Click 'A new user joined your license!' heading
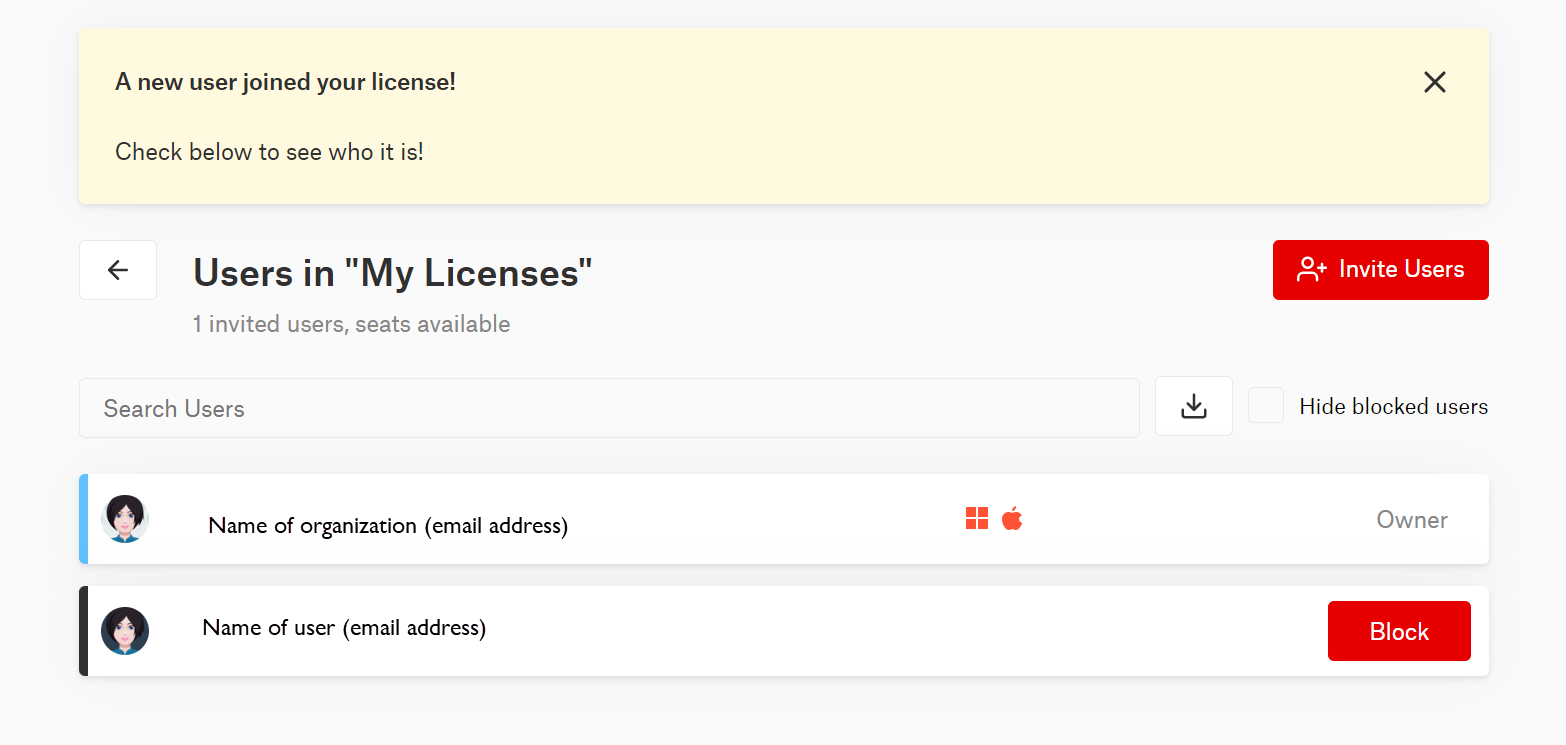1566x745 pixels. coord(285,82)
